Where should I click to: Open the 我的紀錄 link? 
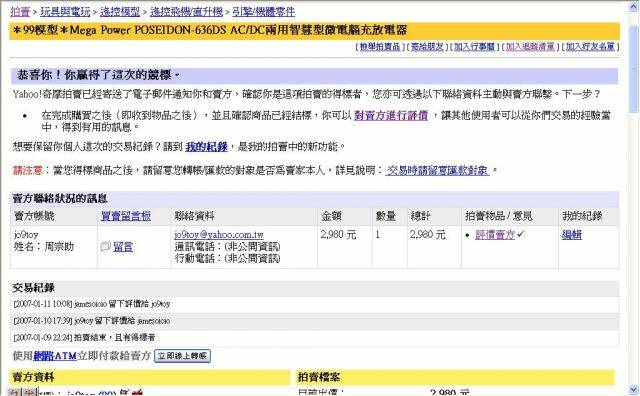[206, 147]
